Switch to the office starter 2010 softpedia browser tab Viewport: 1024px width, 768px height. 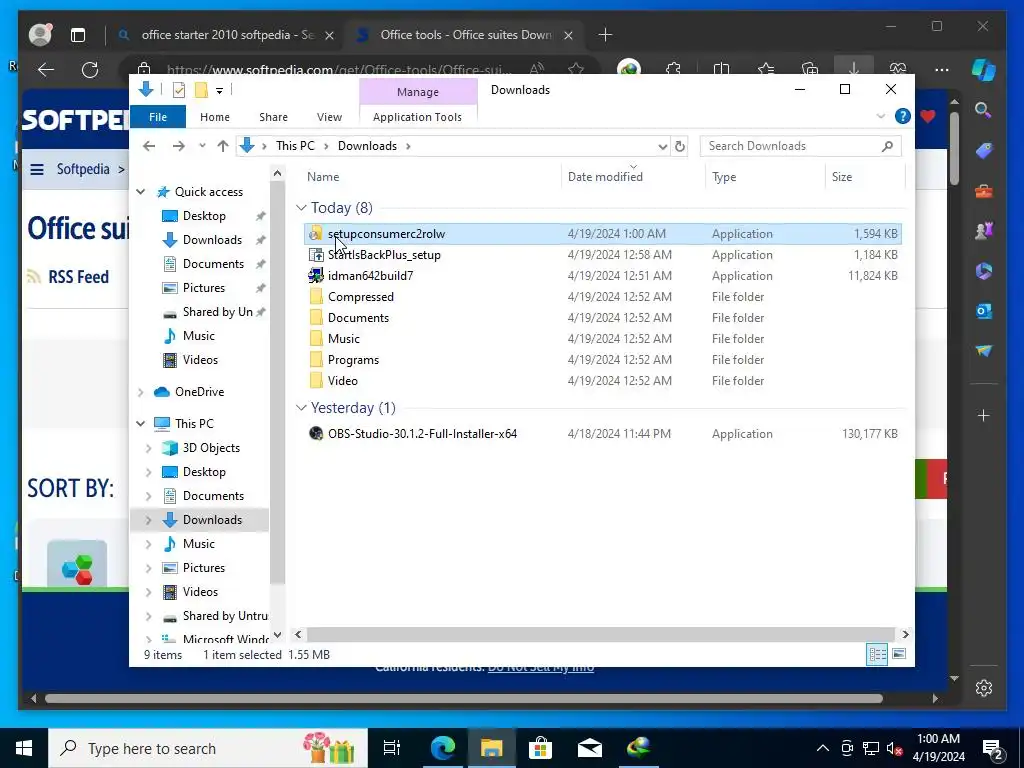click(x=228, y=35)
